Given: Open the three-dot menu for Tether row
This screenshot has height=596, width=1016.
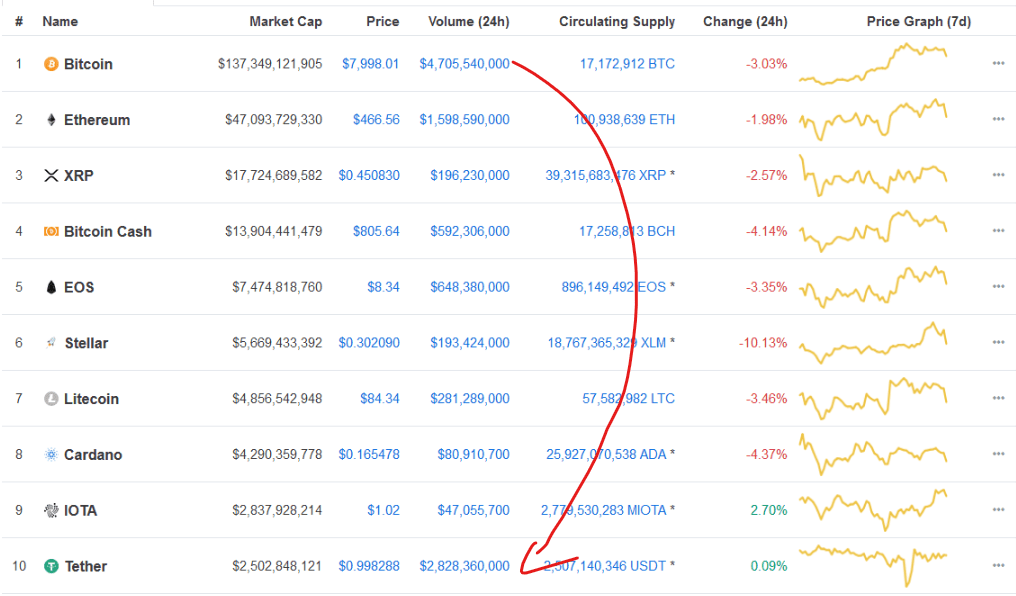Looking at the screenshot, I should point(998,566).
